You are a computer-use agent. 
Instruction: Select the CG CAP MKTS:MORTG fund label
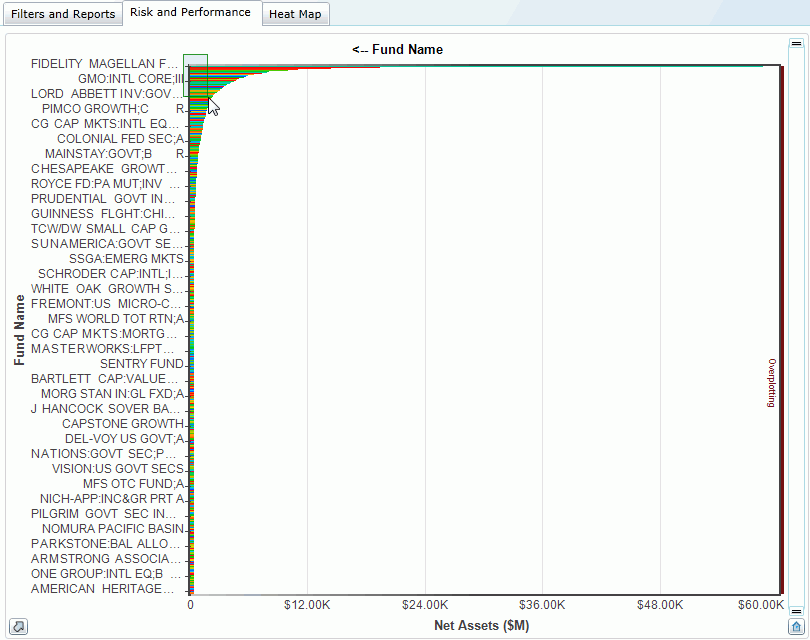tap(105, 333)
